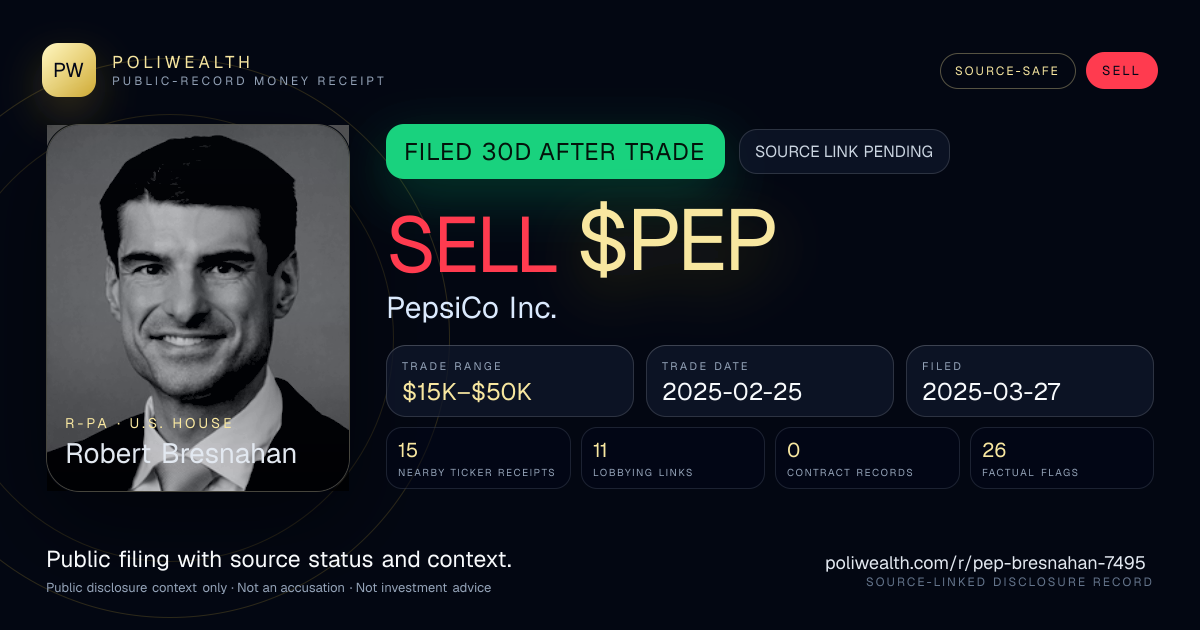
Task: Select the FILED 2025-03-27 card
Action: pyautogui.click(x=1030, y=381)
